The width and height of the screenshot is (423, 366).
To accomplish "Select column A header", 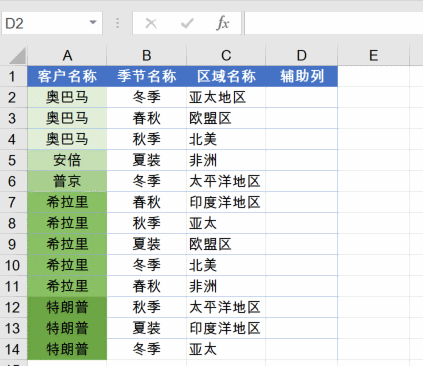I will pyautogui.click(x=67, y=55).
